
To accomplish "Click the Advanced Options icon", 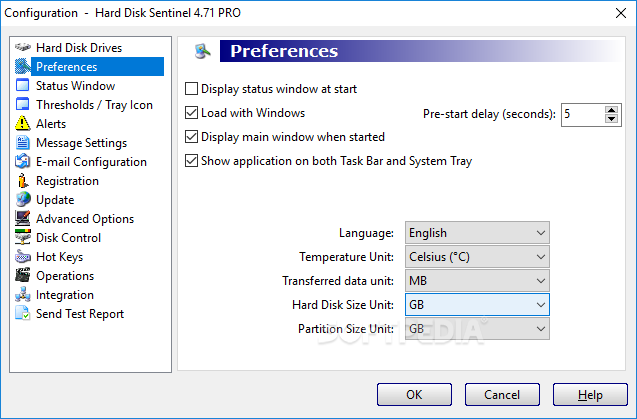I will click(23, 219).
